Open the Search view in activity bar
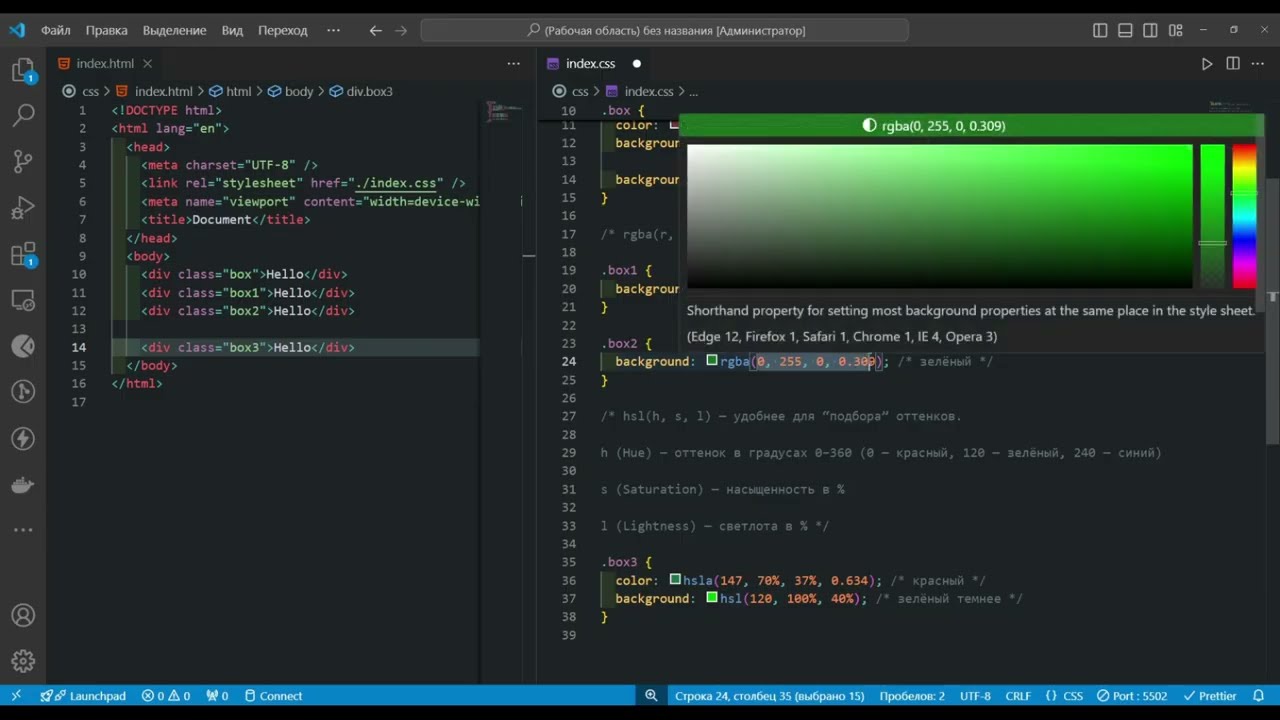 (x=23, y=115)
